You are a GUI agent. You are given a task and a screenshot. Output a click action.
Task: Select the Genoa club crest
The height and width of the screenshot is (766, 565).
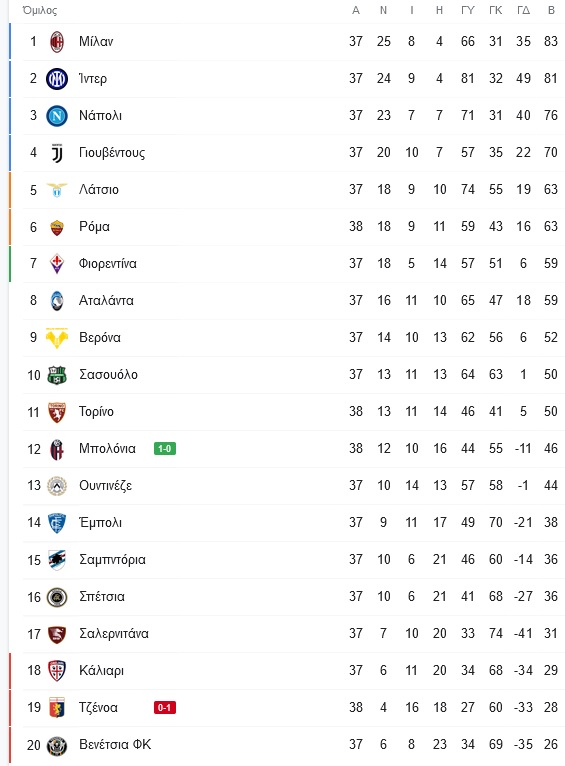pos(57,708)
